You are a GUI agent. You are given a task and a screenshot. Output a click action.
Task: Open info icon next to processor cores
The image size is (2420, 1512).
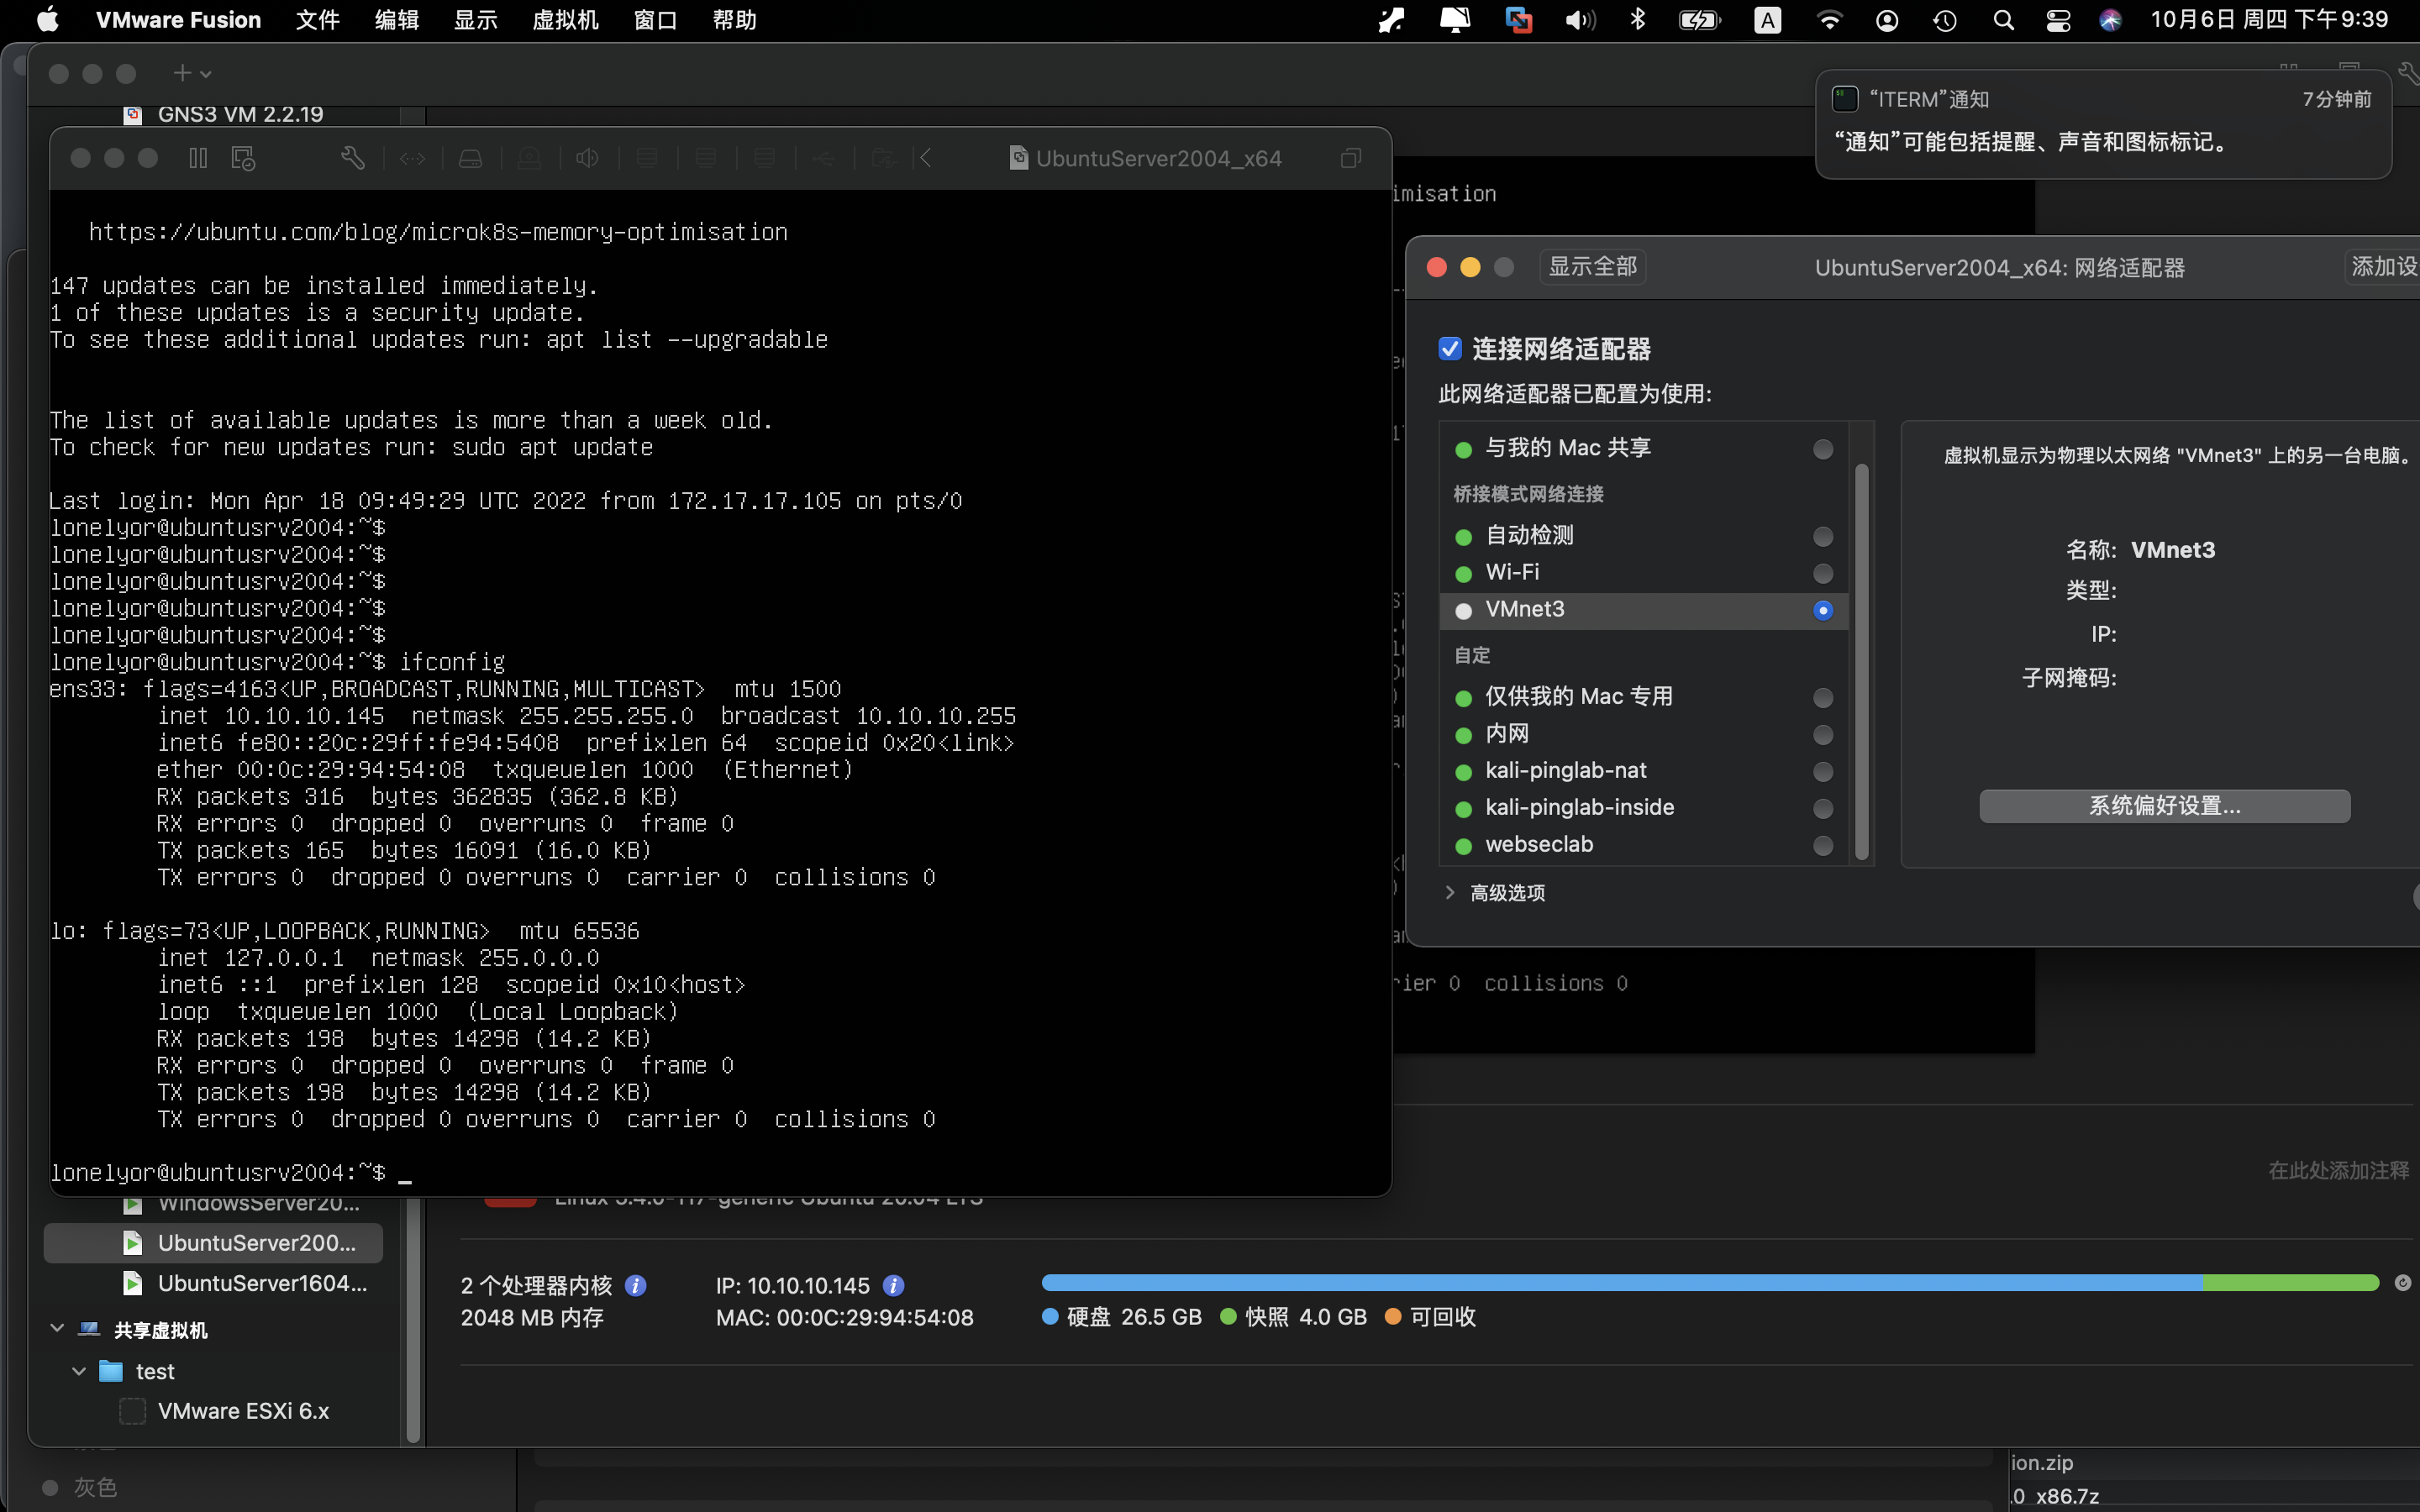(635, 1285)
